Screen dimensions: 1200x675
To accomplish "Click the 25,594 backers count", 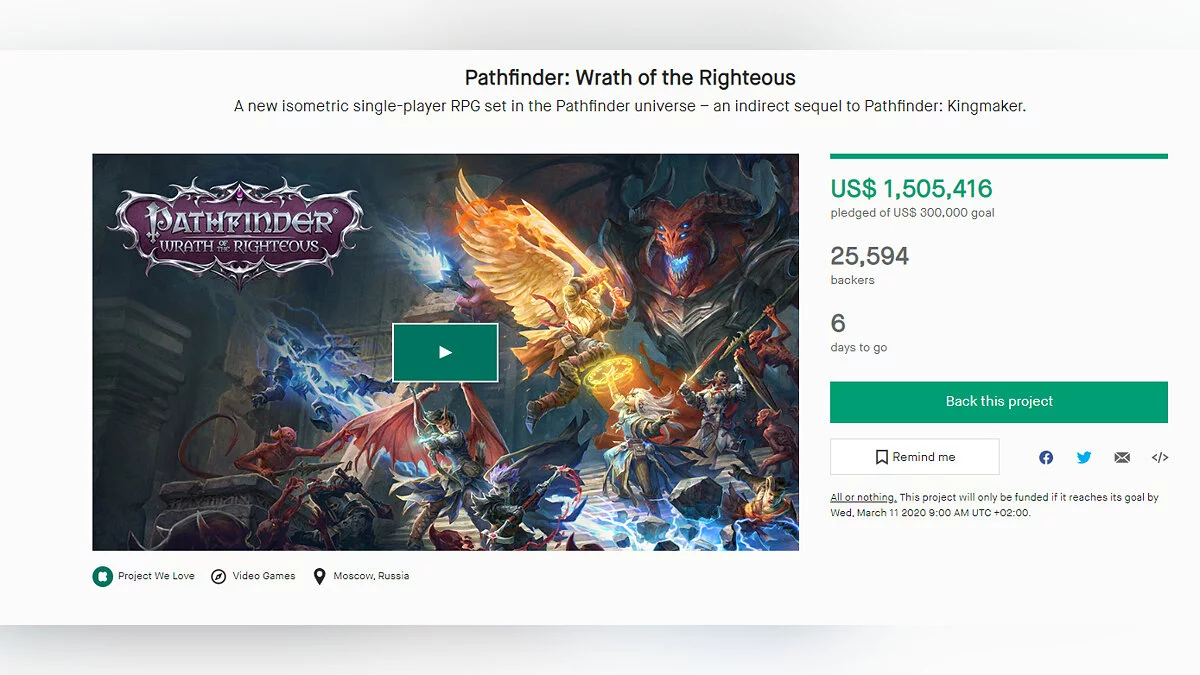I will click(x=869, y=256).
